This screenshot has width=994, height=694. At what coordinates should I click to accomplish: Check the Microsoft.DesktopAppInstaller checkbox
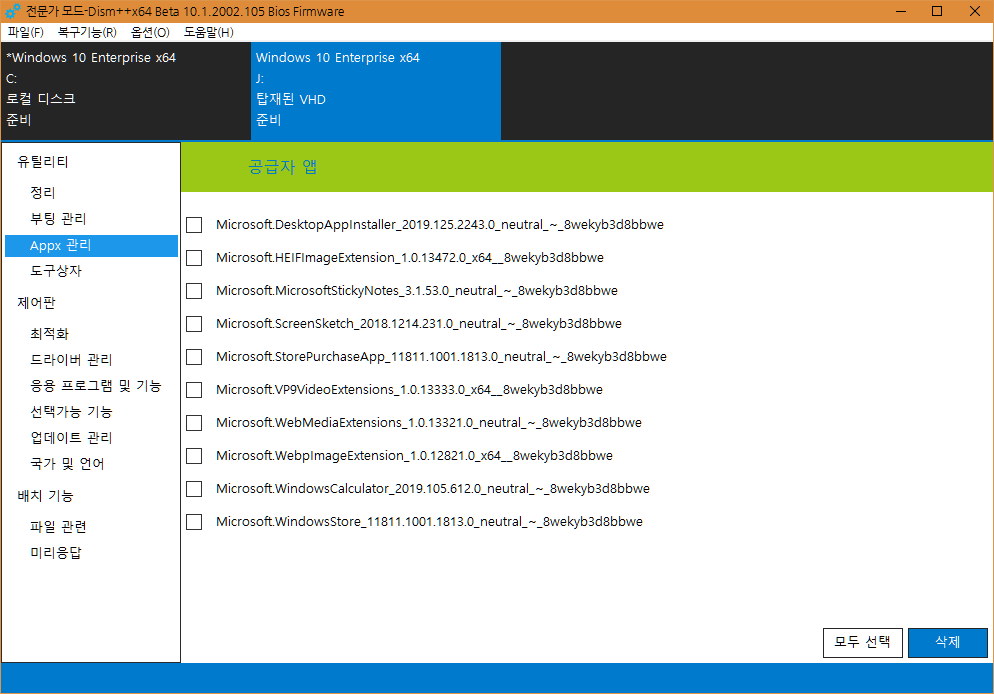tap(194, 225)
